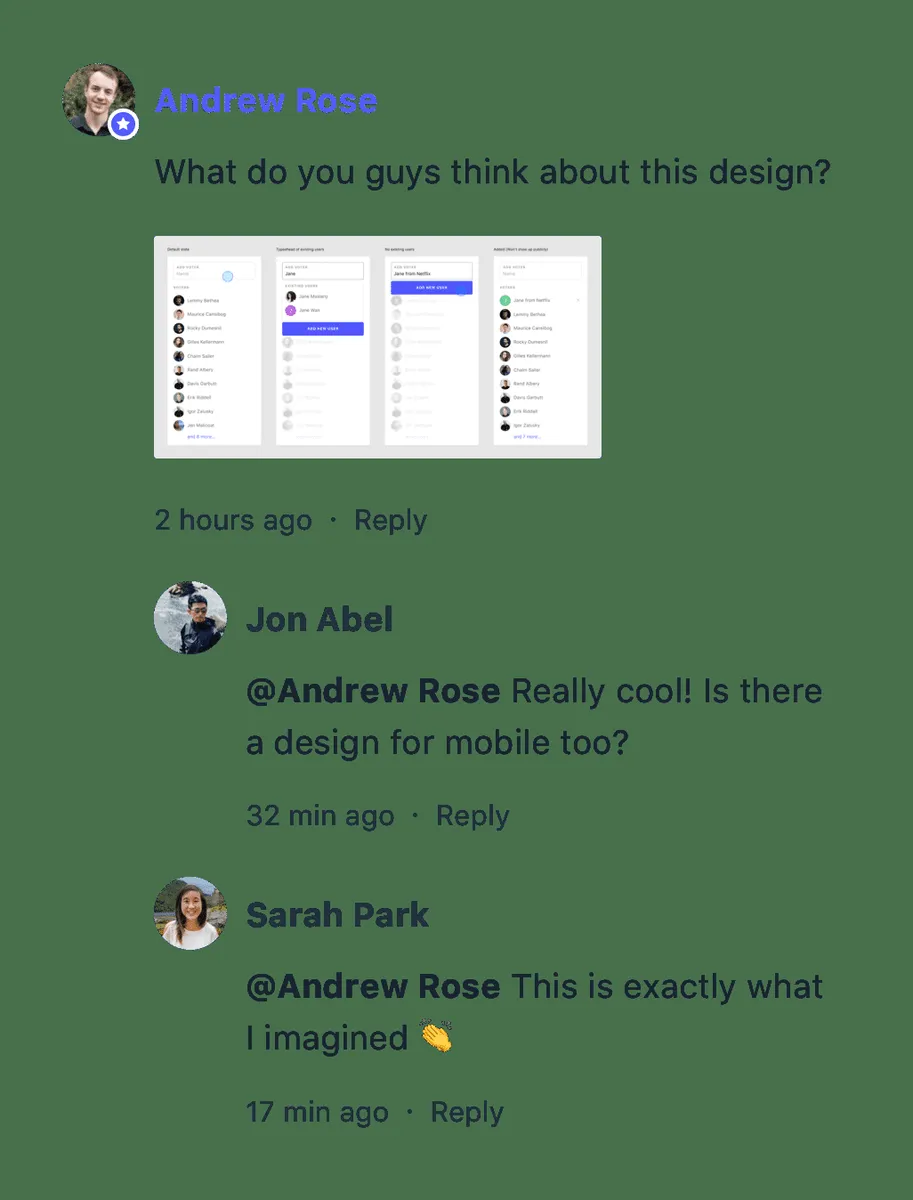Open Andrew Rose's profile from name link

pos(266,101)
